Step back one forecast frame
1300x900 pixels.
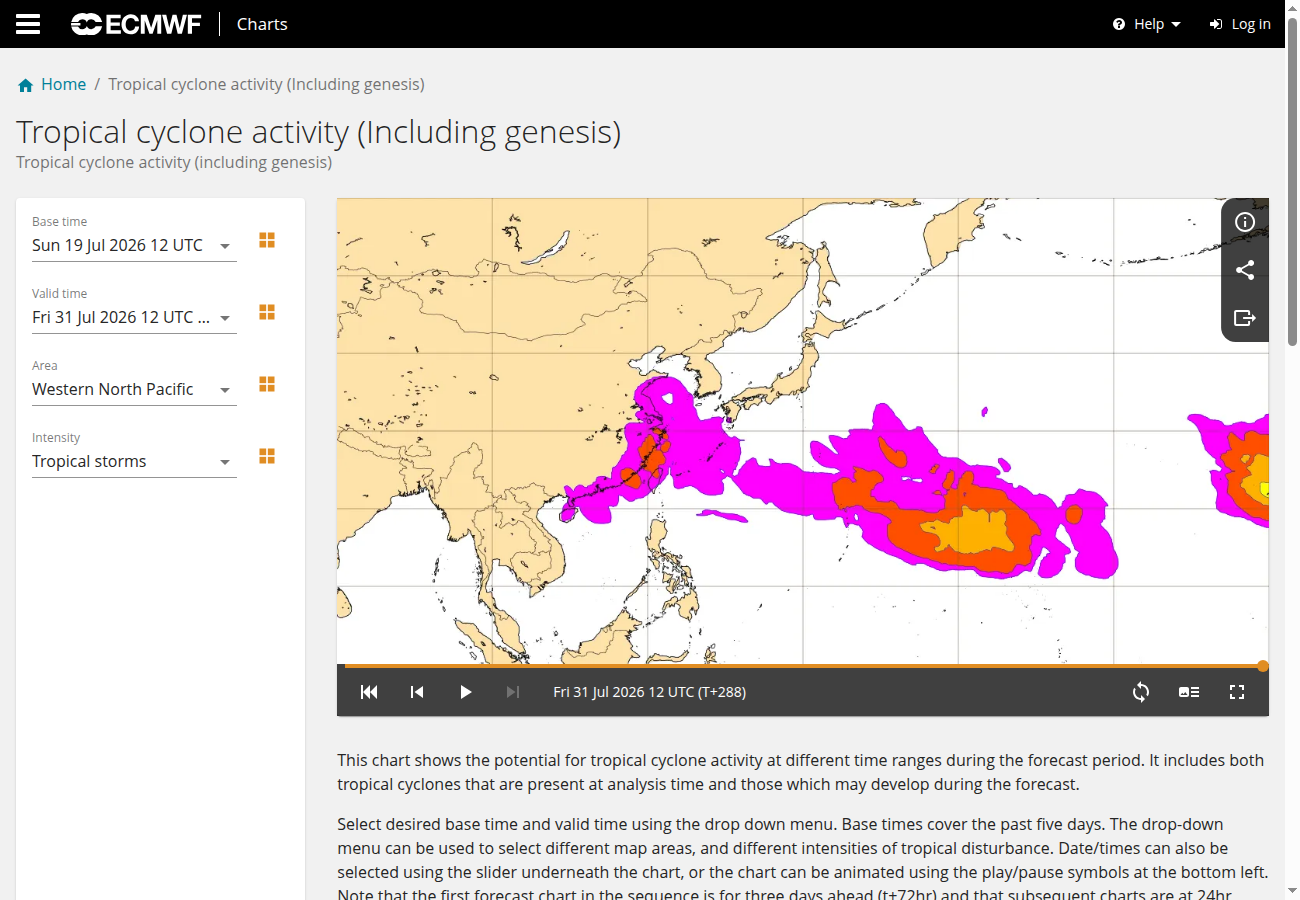point(417,692)
